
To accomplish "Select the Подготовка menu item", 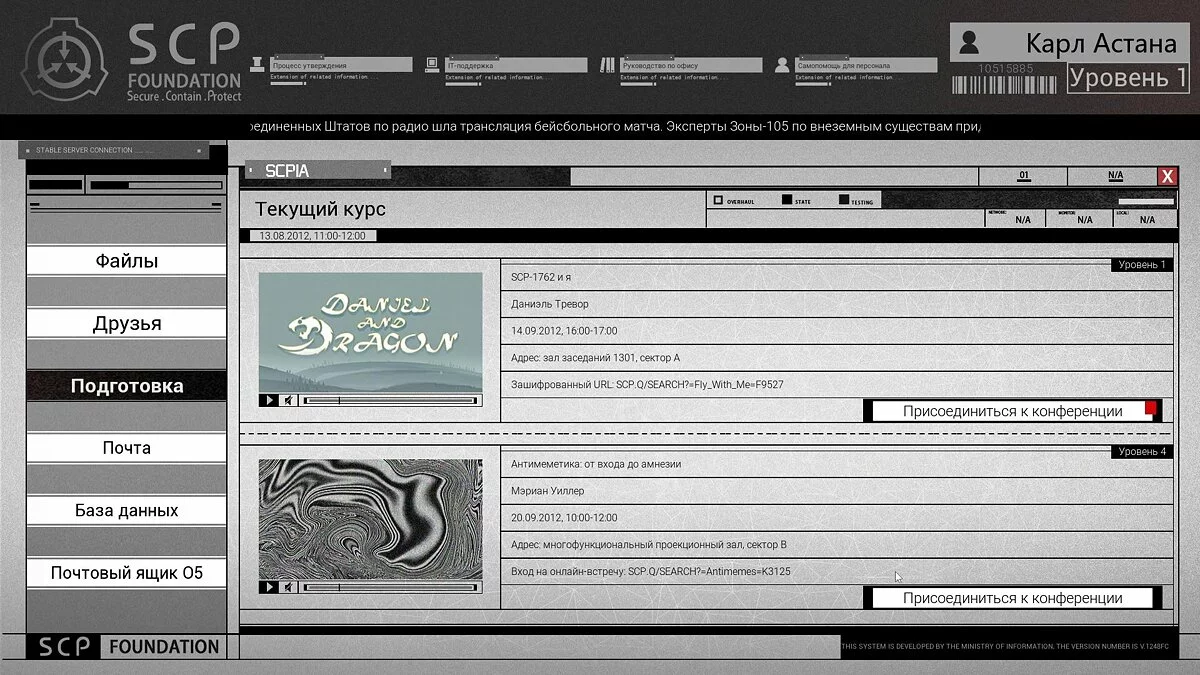I will click(x=127, y=386).
